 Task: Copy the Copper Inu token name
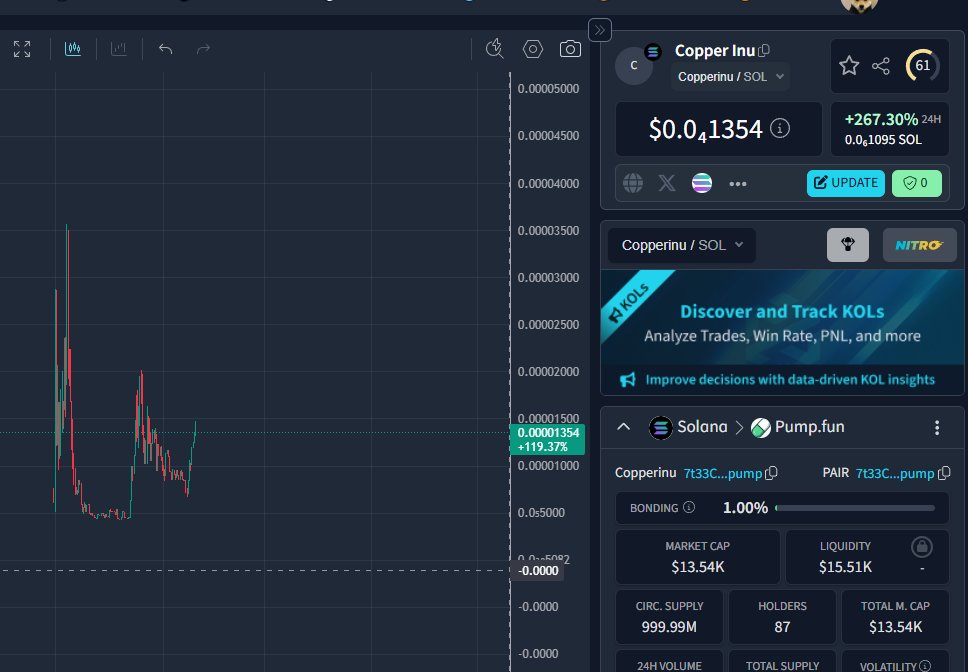(764, 51)
